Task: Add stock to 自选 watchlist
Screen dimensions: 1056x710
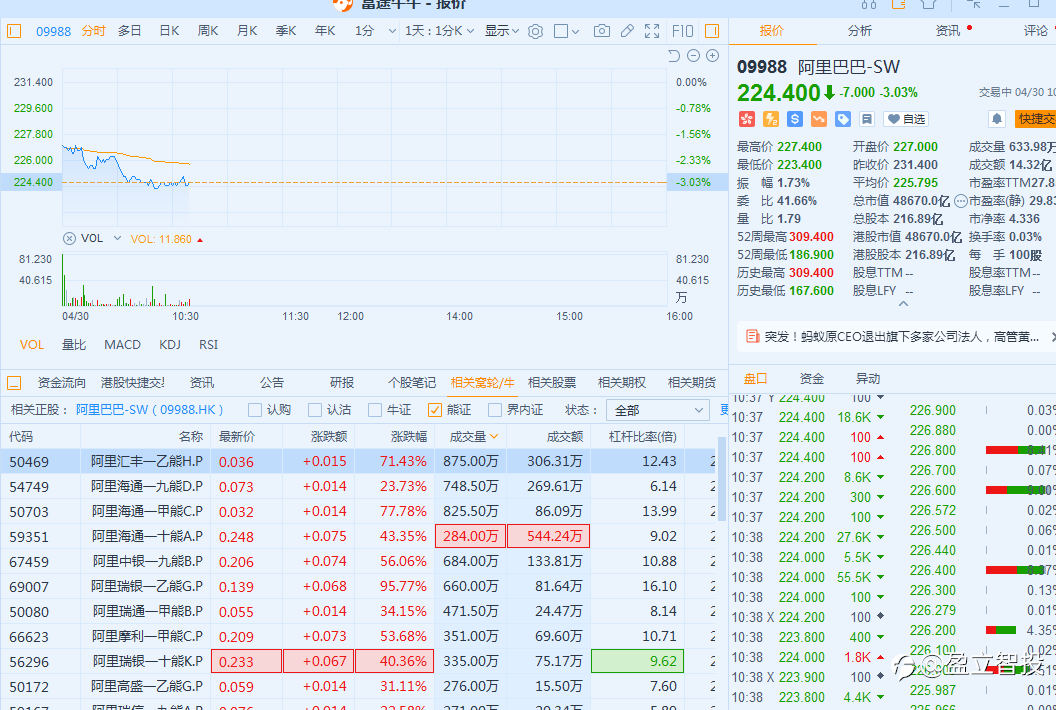Action: (x=906, y=119)
